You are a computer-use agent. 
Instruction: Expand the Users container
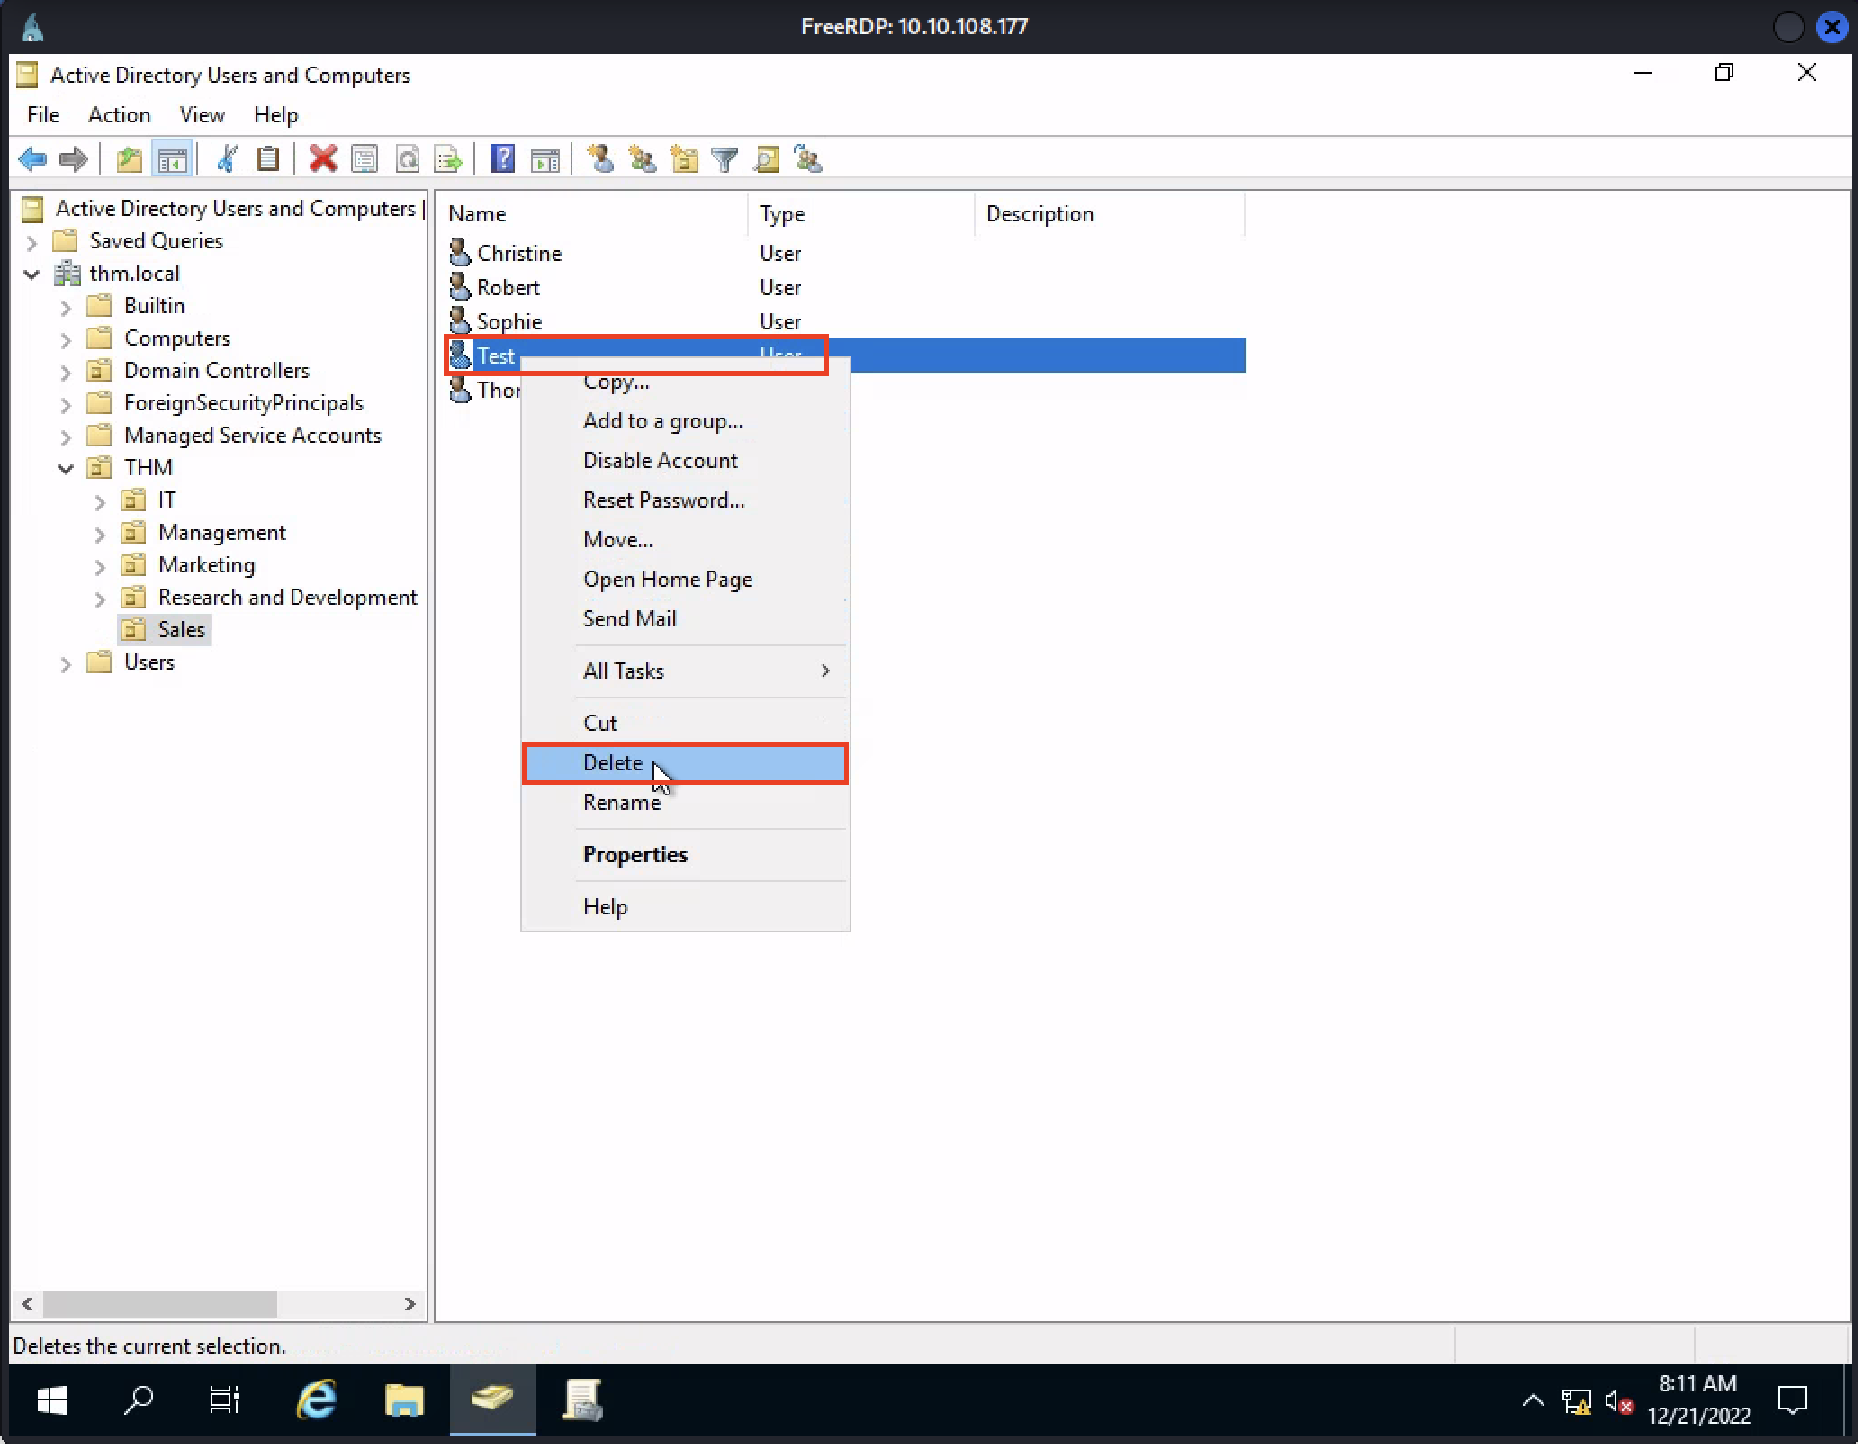[x=66, y=663]
